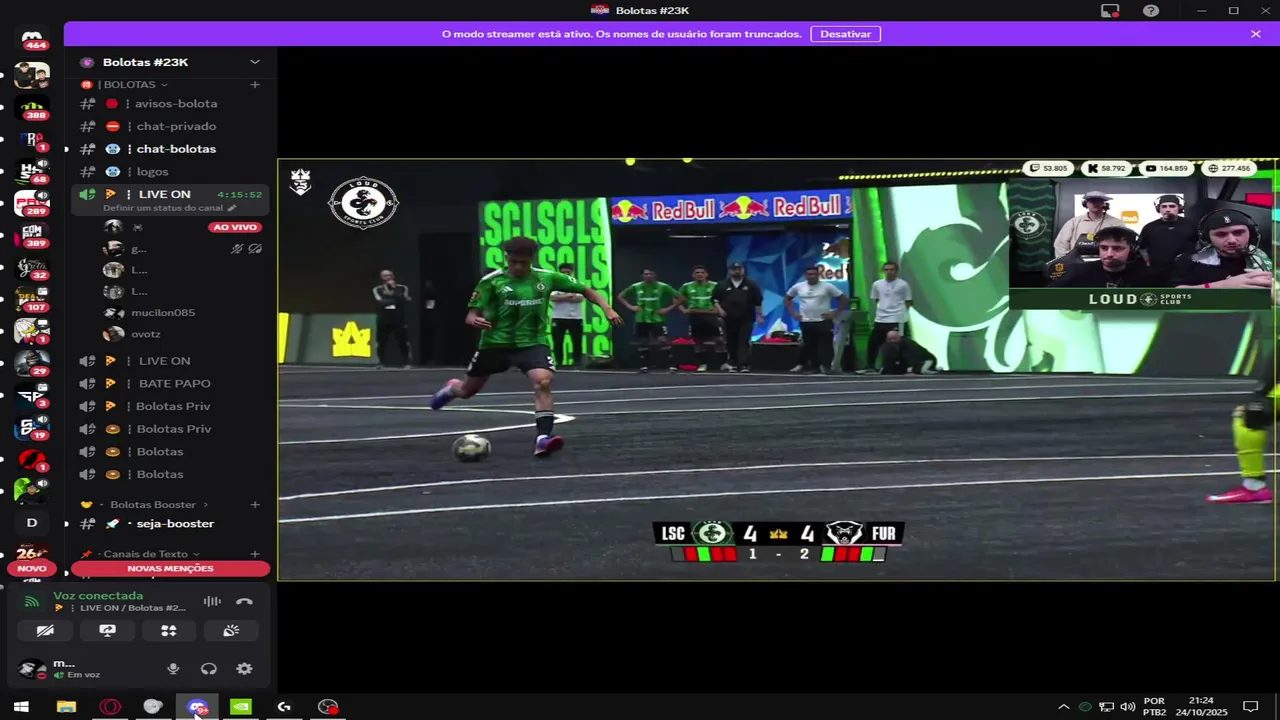Open File Explorer from the taskbar
1280x720 pixels.
coord(66,707)
